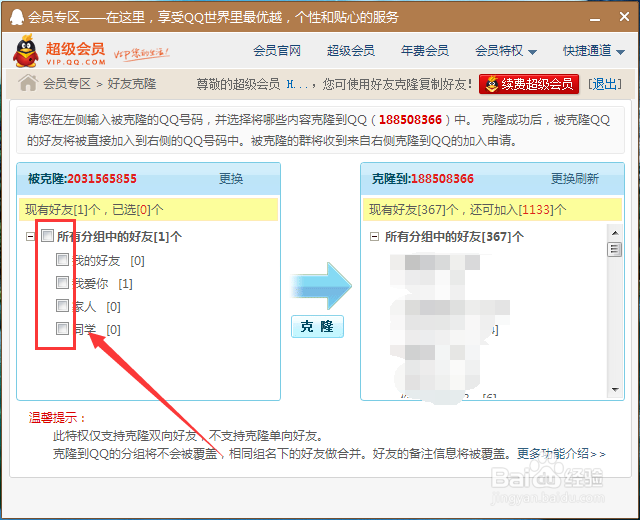Viewport: 640px width, 520px height.
Task: Click 更换 to change cloned QQ
Action: [x=231, y=179]
